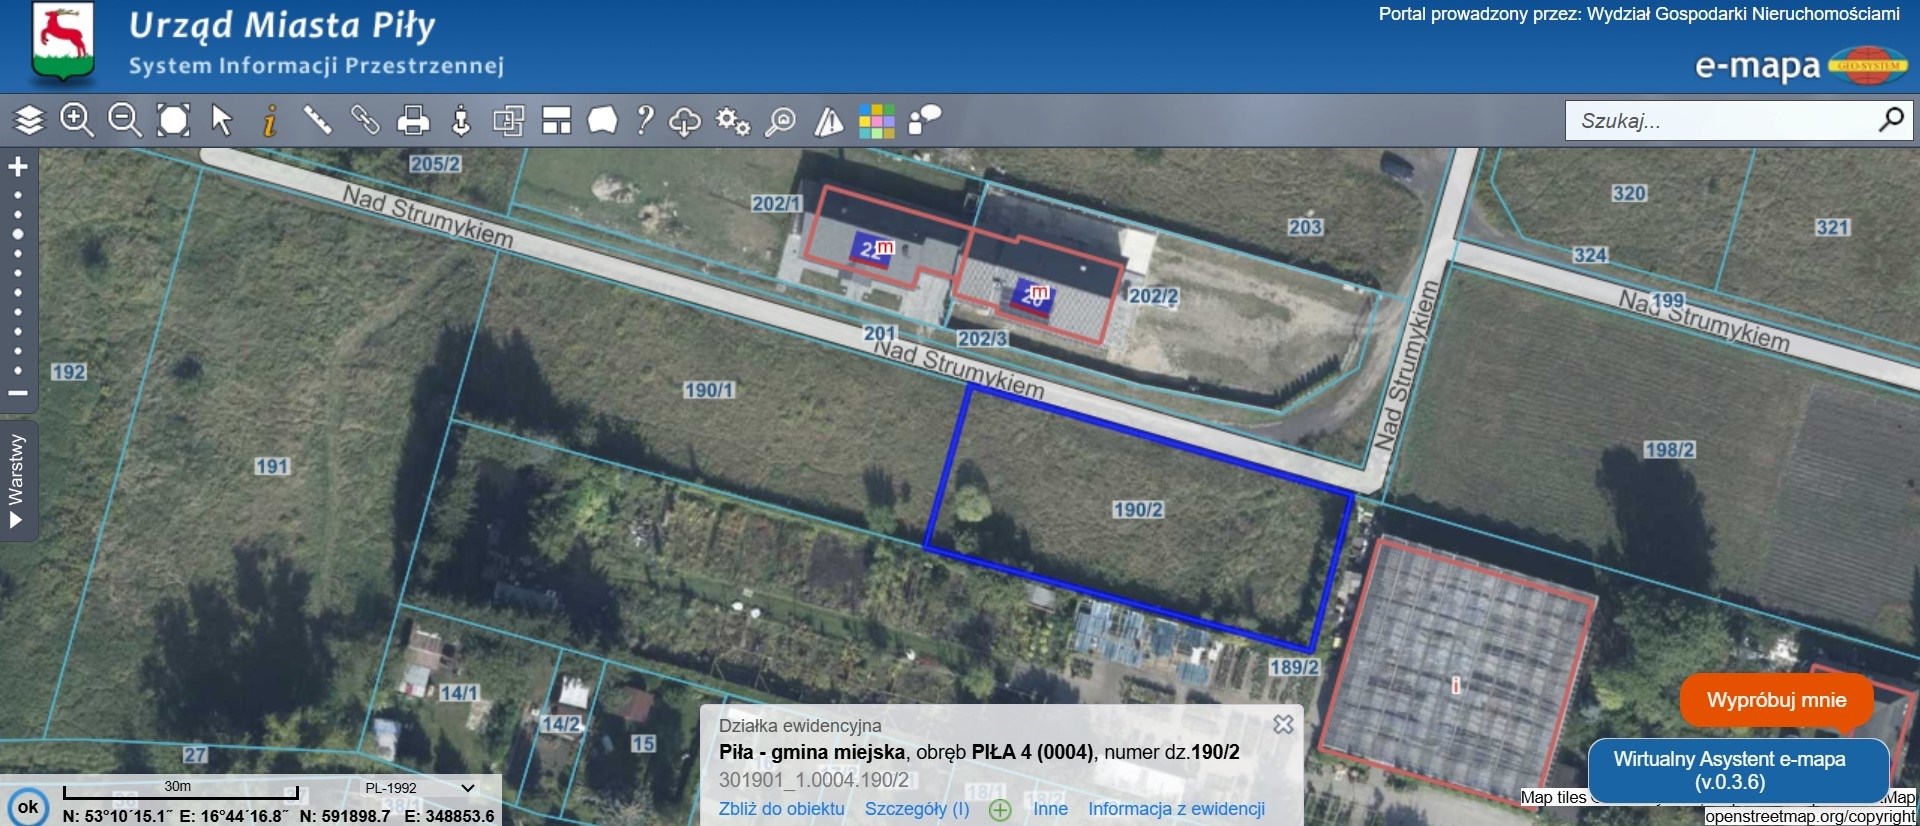Expand the Warstwy side panel

pyautogui.click(x=17, y=481)
